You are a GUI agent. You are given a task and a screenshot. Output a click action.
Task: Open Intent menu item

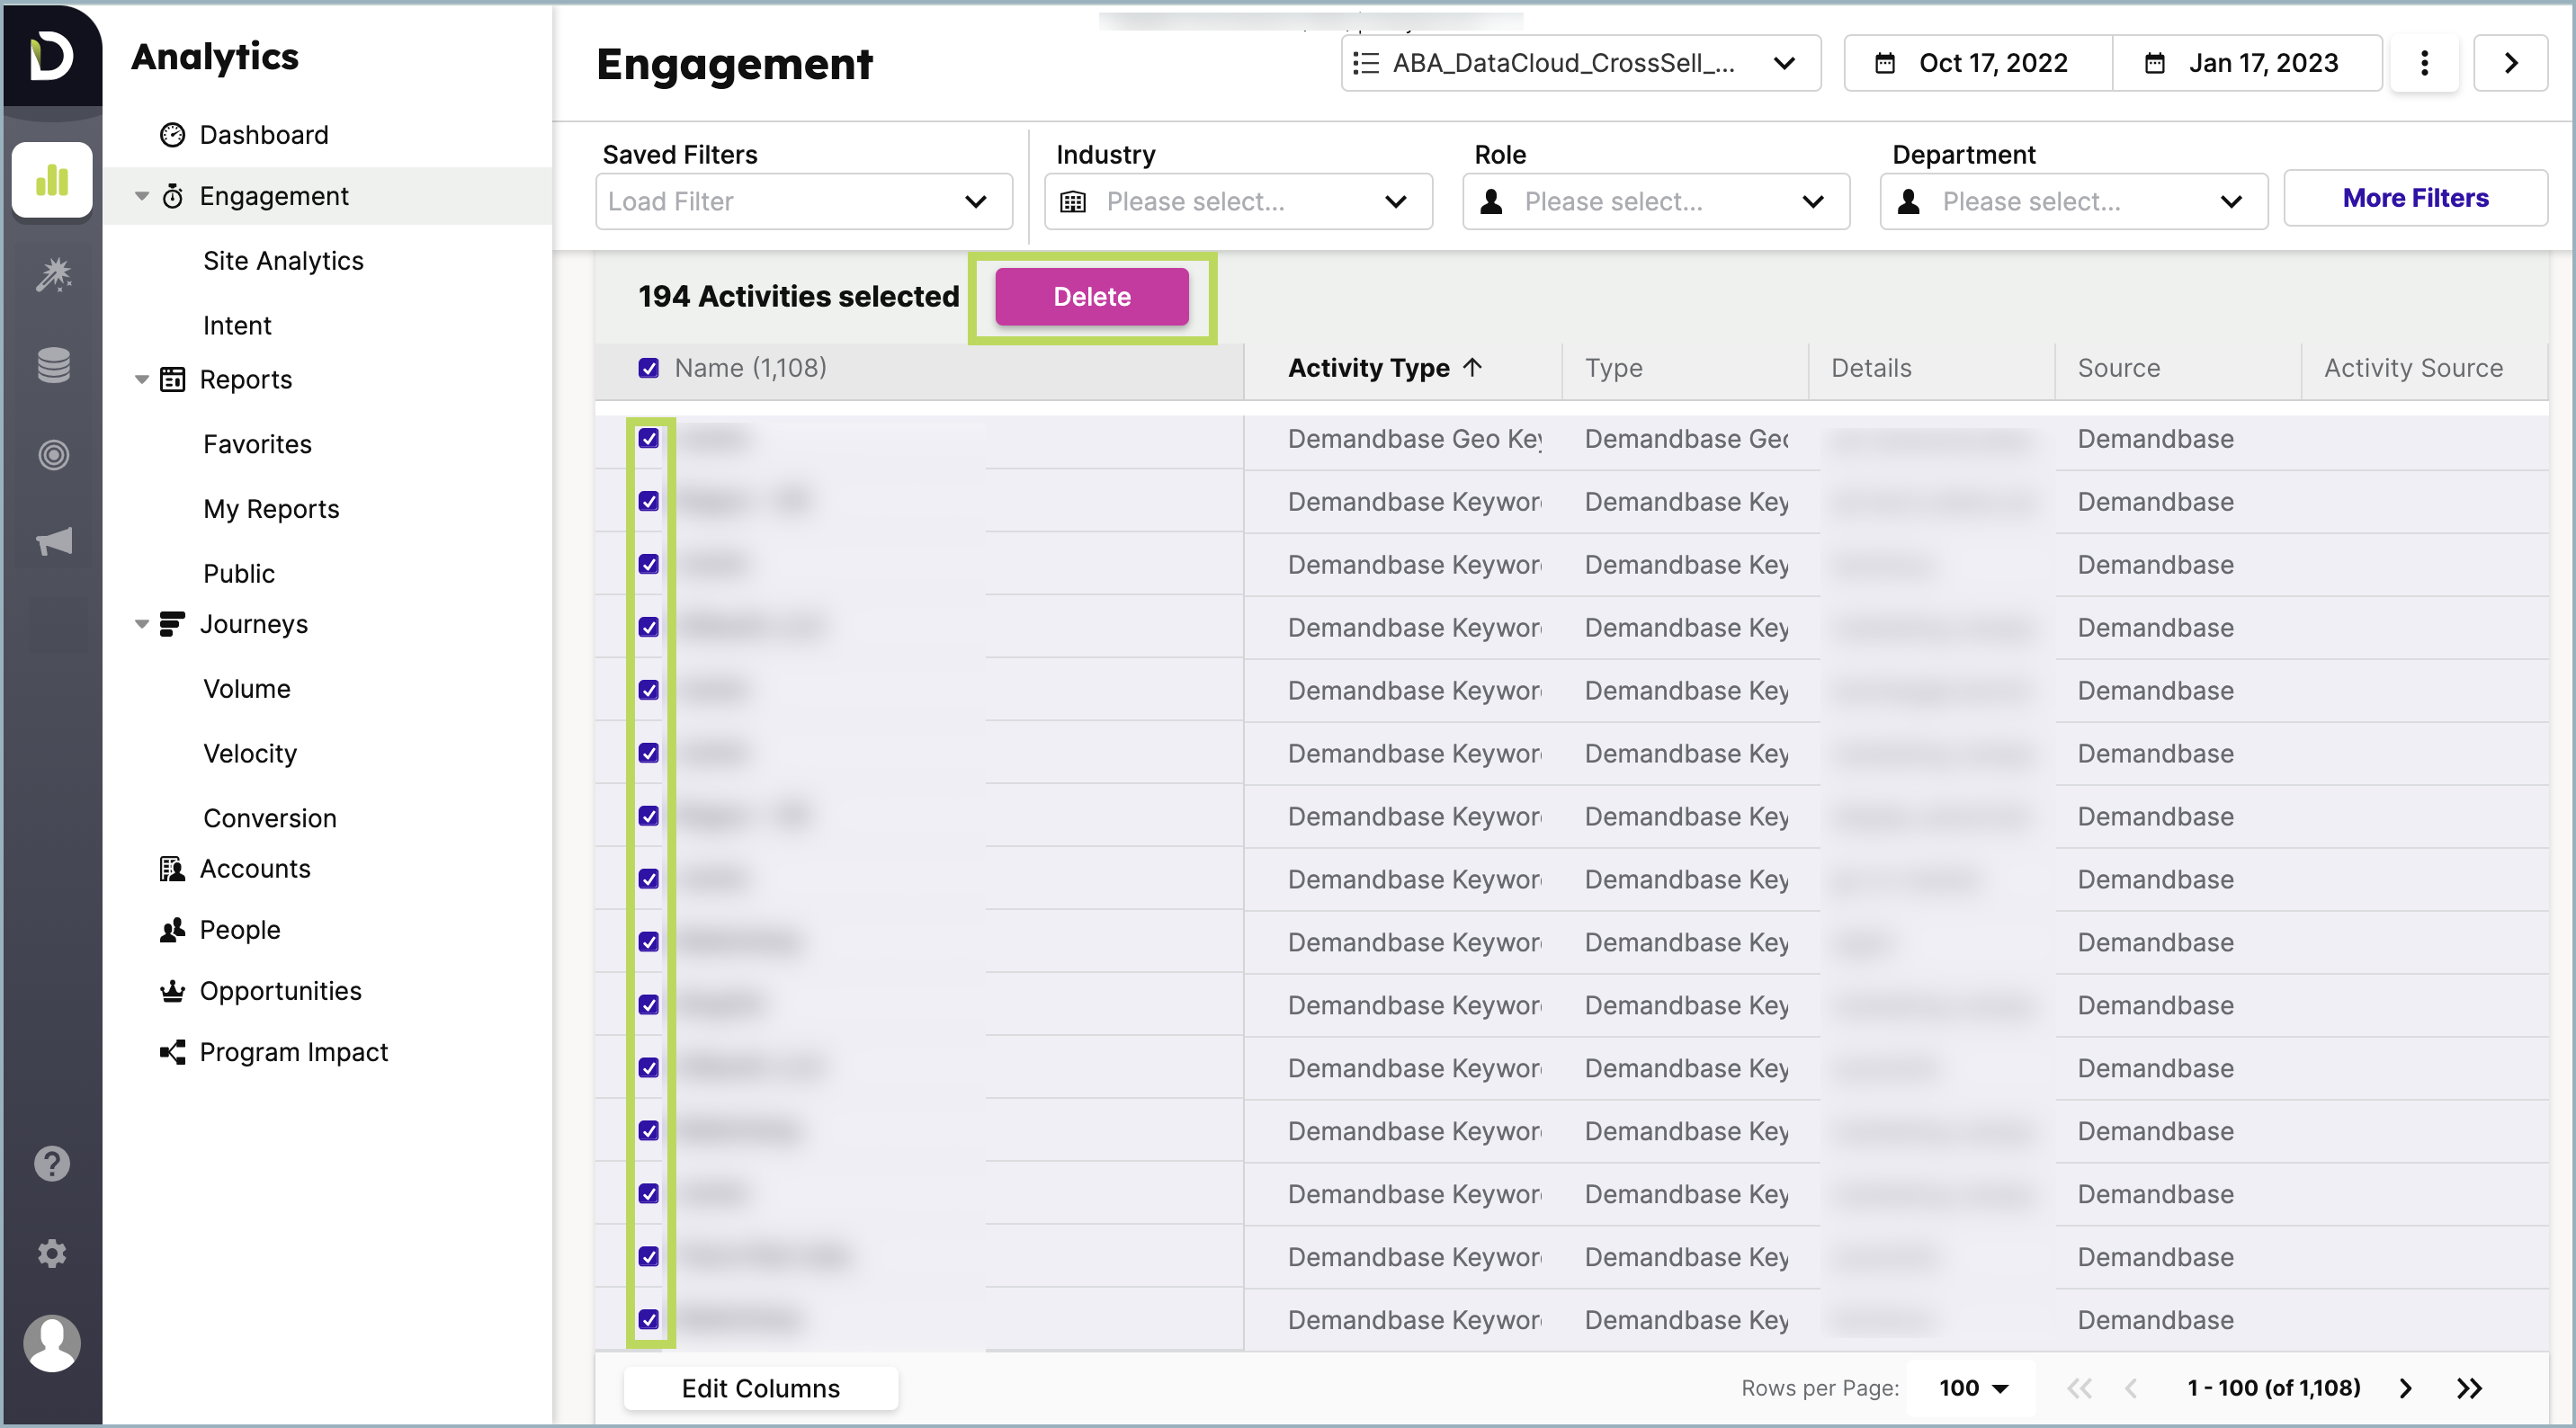[237, 325]
